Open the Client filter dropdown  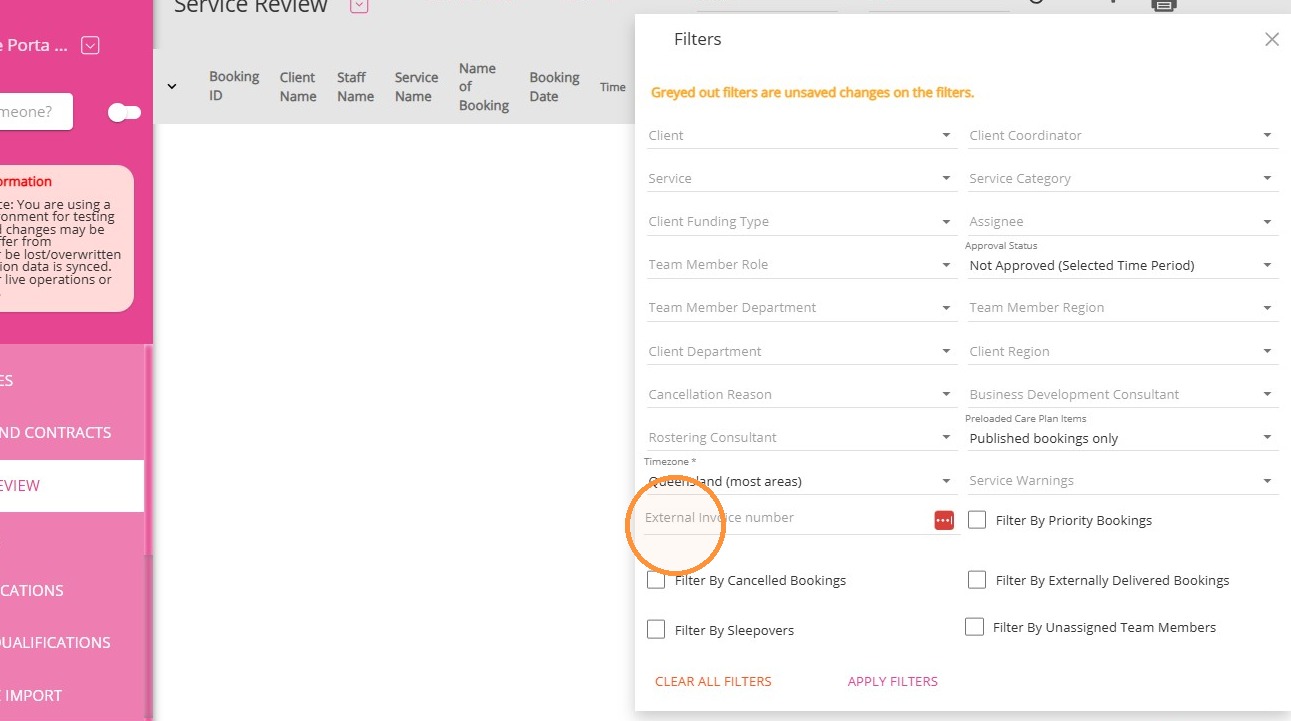[801, 135]
